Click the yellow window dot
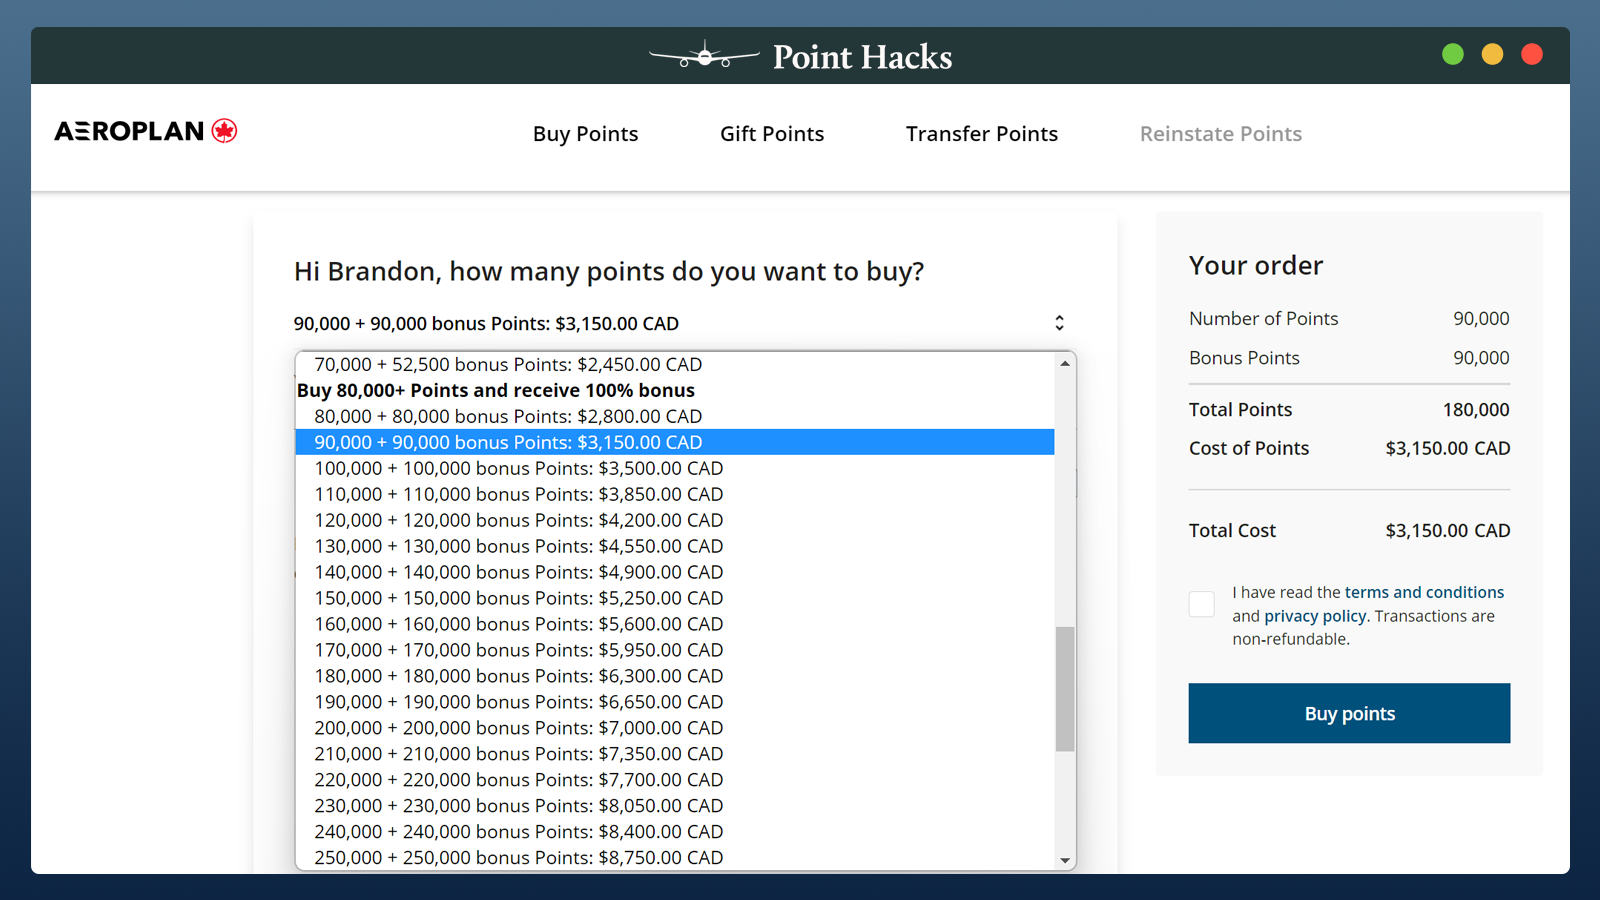Screen dimensions: 1600x900 1492,54
